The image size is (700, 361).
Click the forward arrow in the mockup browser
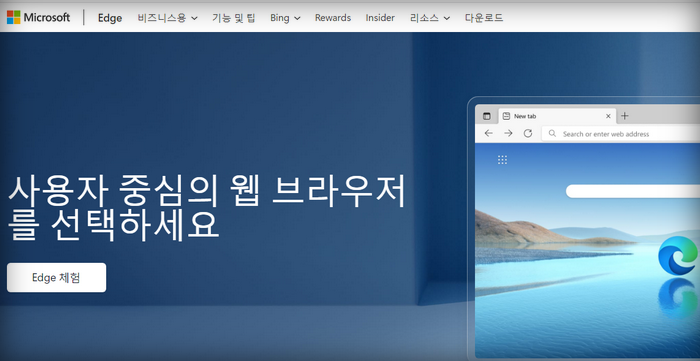tap(508, 133)
